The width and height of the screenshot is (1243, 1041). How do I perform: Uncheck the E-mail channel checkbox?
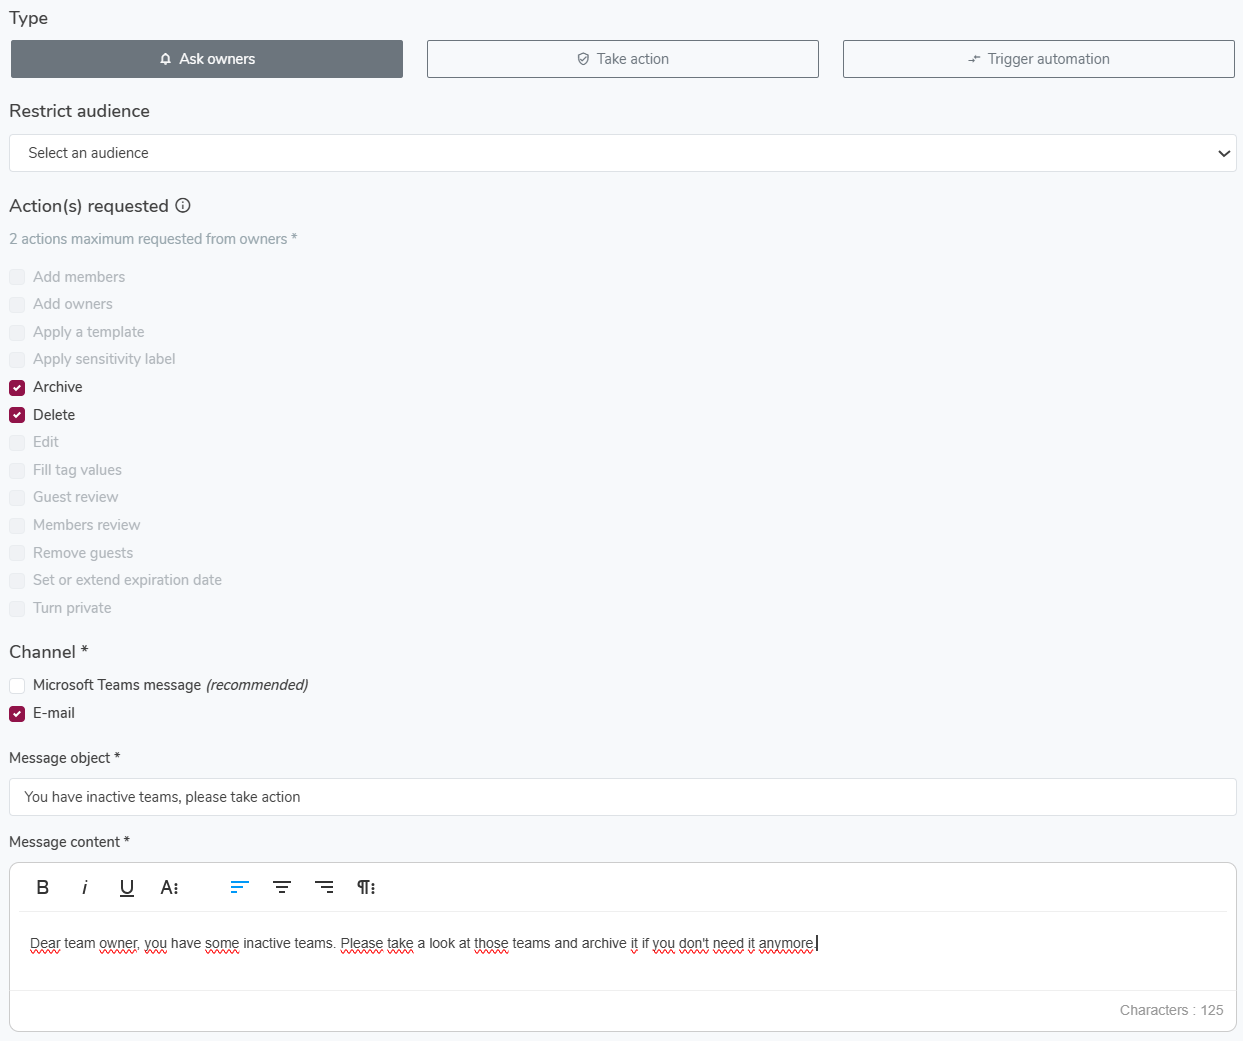(x=17, y=713)
